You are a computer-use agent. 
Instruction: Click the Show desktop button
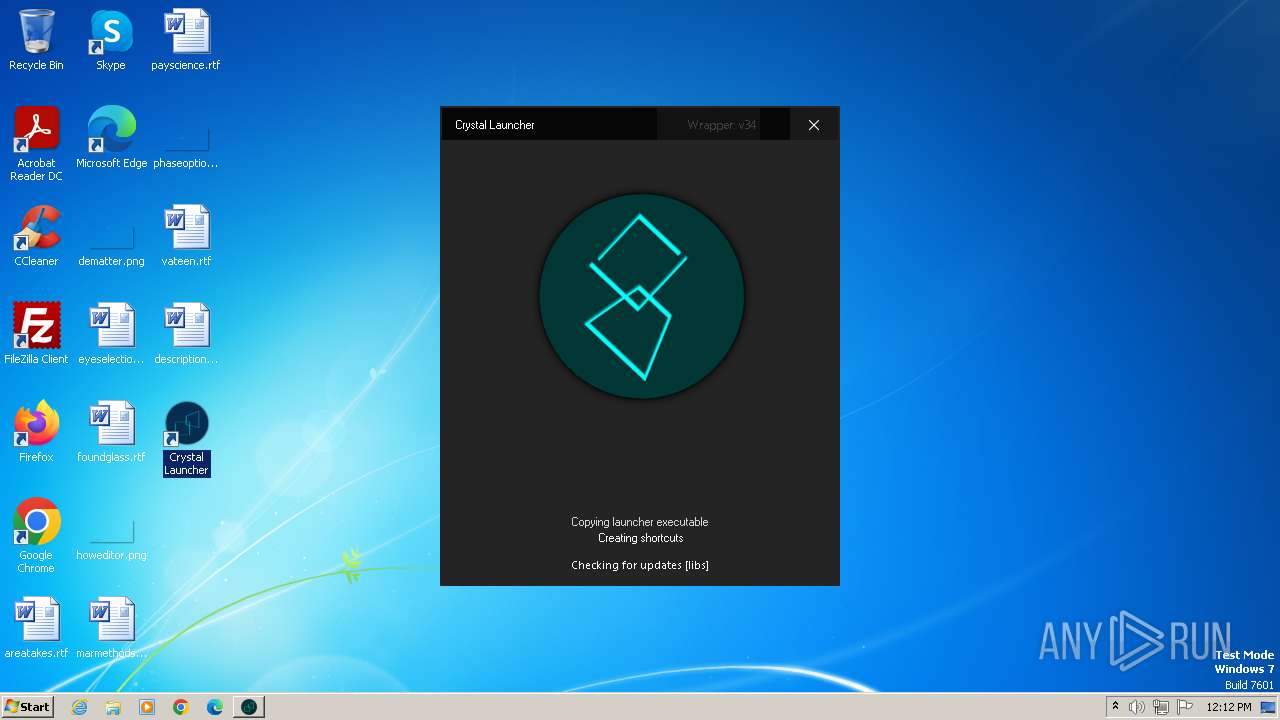1270,707
